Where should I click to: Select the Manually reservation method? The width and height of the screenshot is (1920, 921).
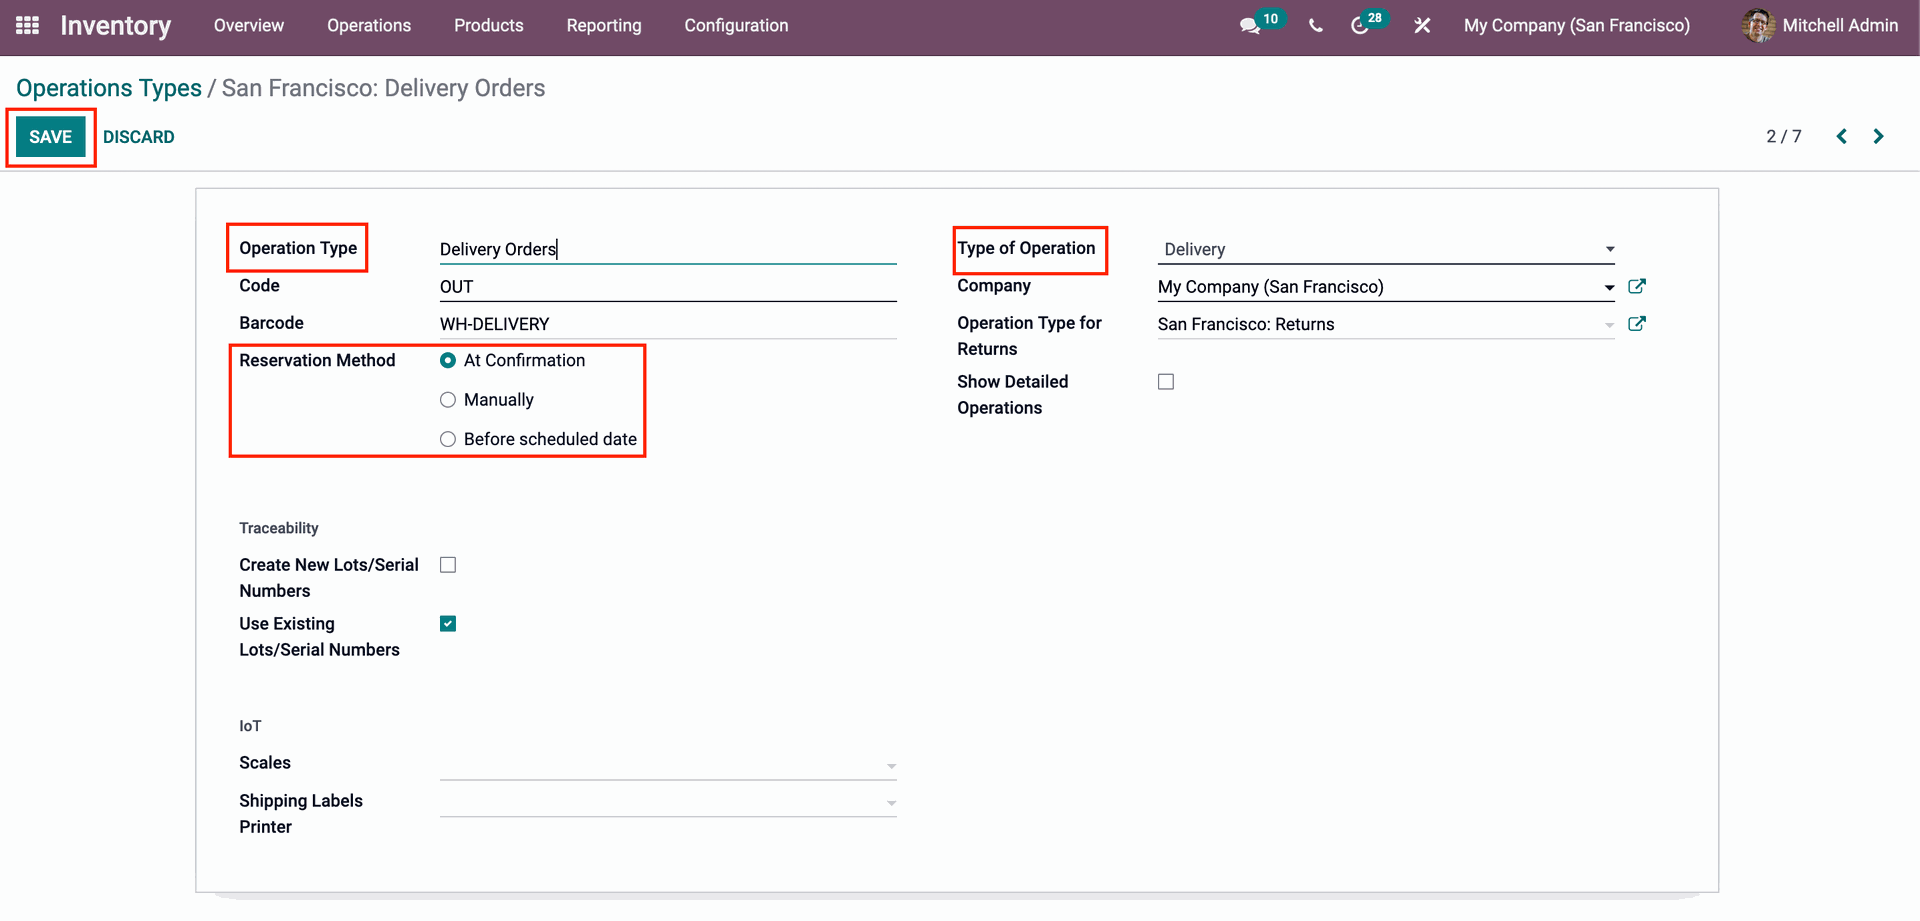click(x=448, y=400)
